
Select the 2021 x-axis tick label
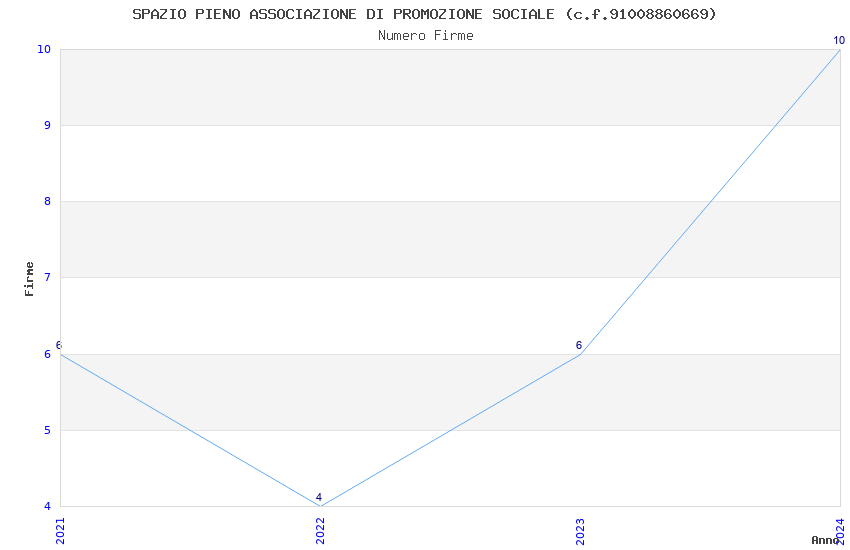coord(60,531)
